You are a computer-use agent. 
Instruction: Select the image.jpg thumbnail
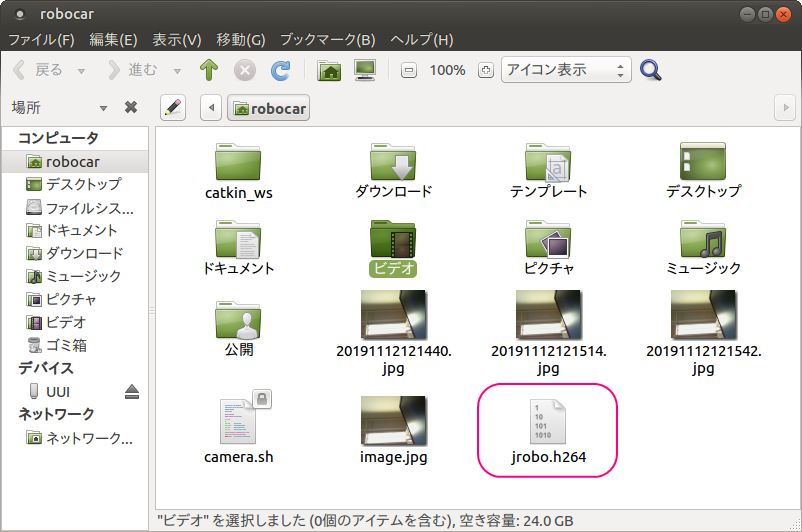pos(393,430)
